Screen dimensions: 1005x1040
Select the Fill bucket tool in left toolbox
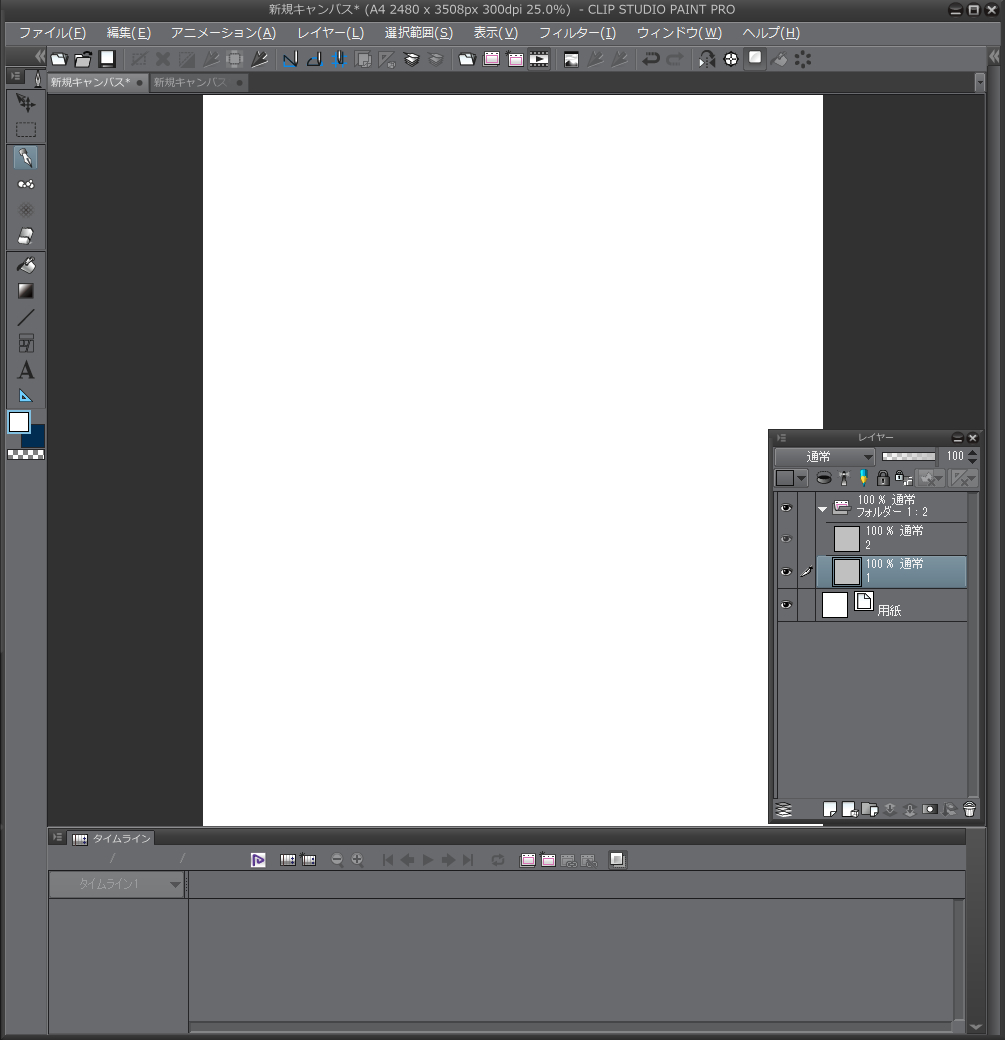[x=26, y=265]
